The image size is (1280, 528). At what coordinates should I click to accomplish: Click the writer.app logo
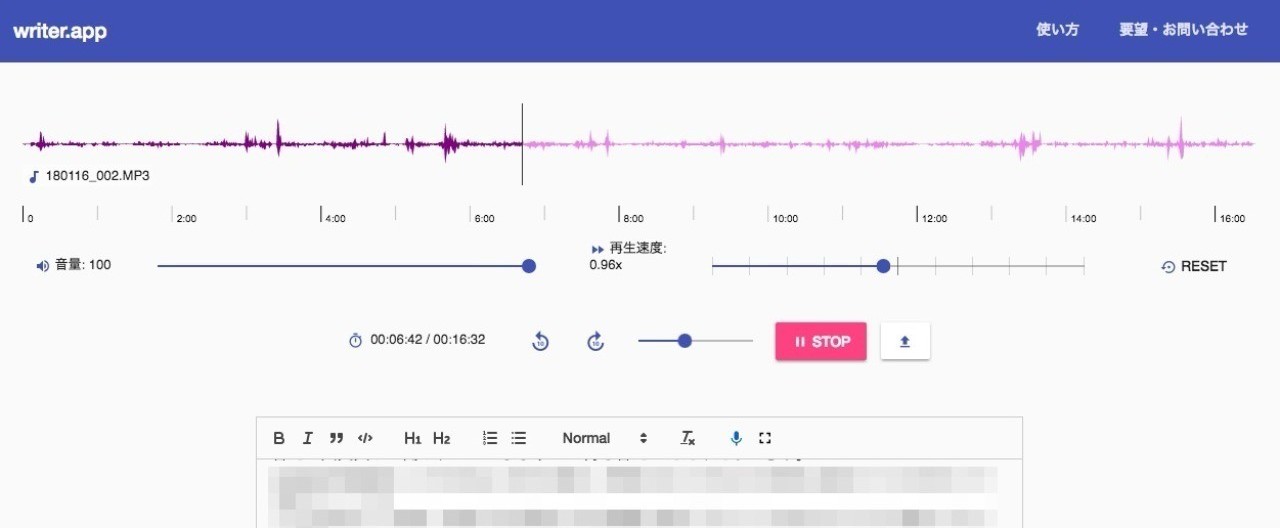[x=60, y=31]
